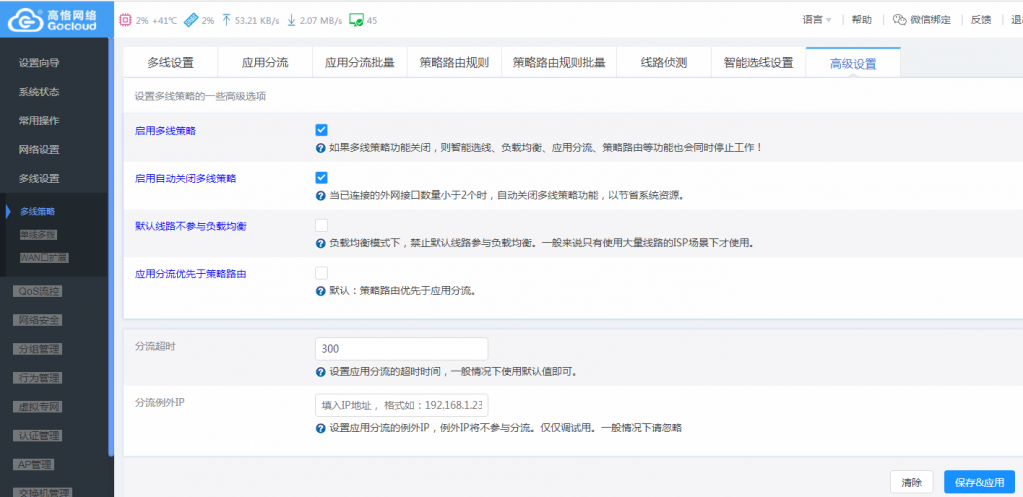The image size is (1023, 497).
Task: Disable the 启用多线策略 checkbox
Action: [x=321, y=130]
